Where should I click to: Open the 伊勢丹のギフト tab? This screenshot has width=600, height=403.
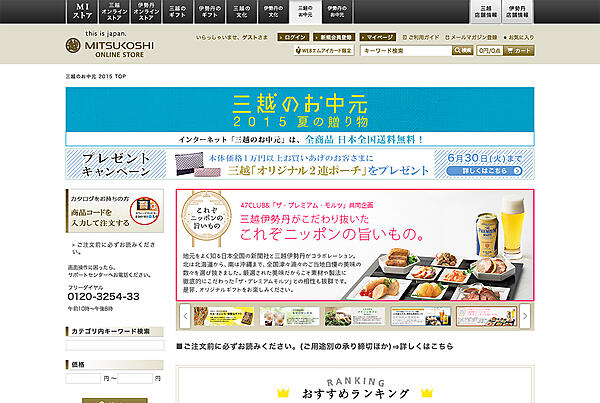(209, 11)
